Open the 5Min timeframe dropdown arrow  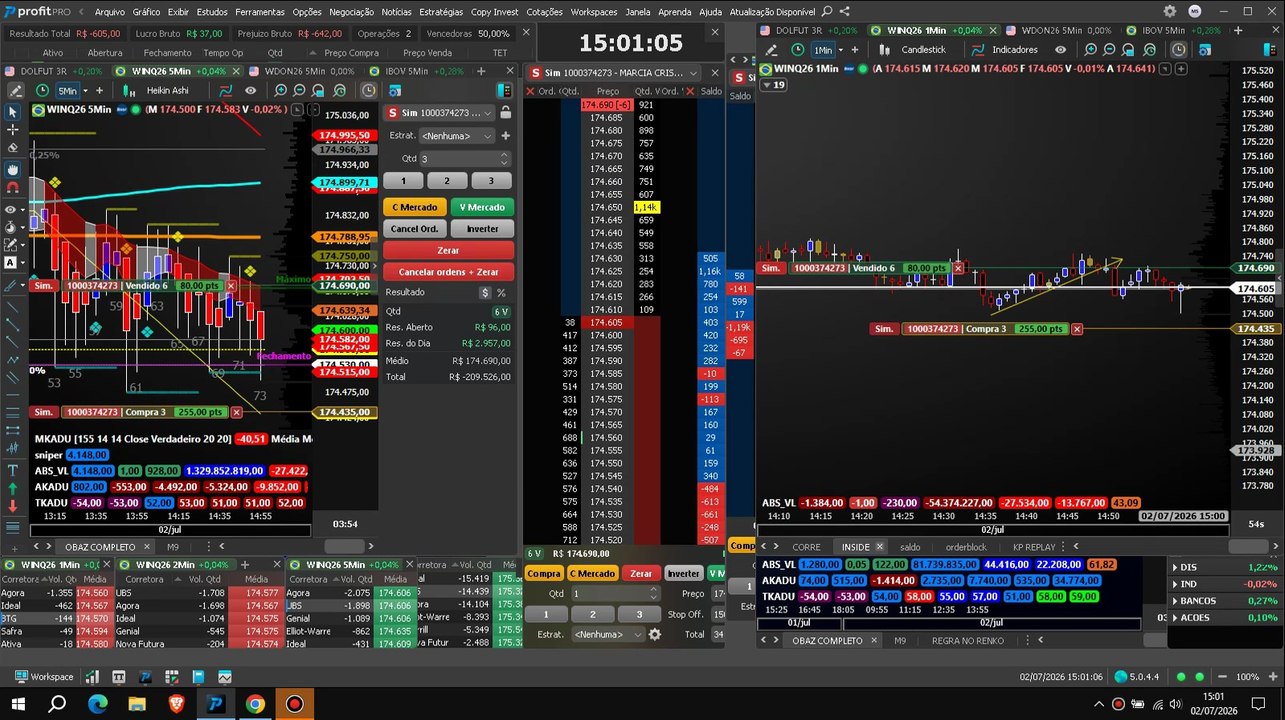coord(84,91)
